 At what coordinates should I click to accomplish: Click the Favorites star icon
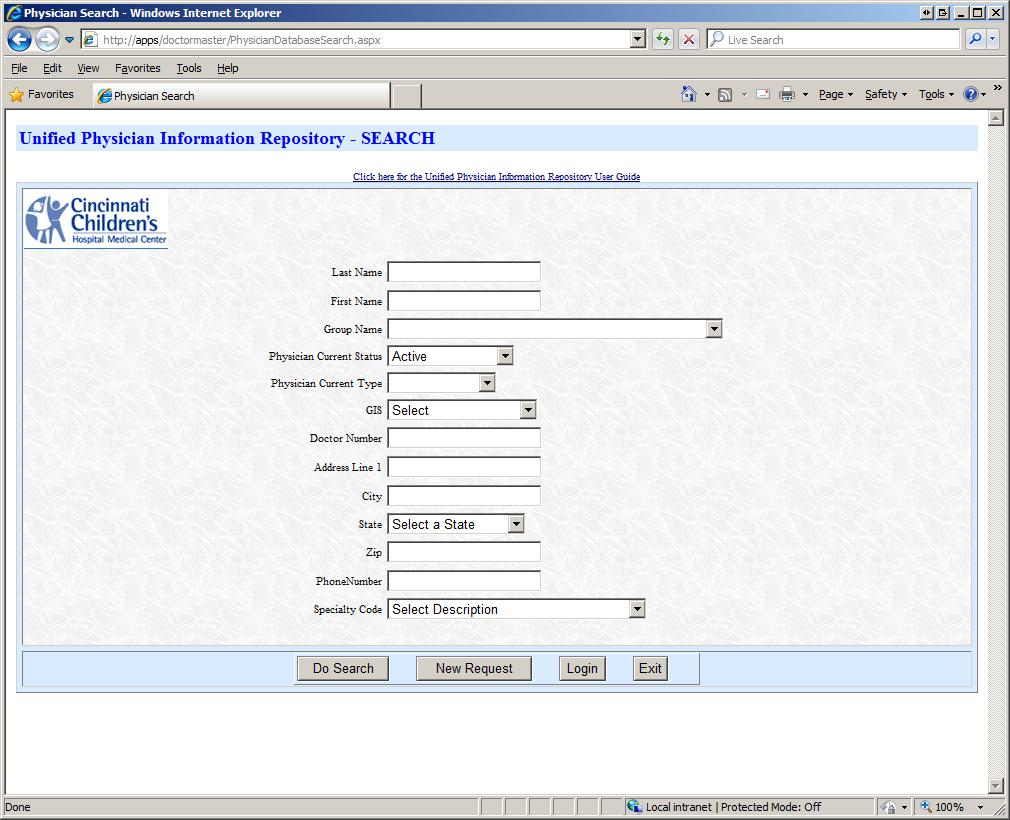(17, 95)
